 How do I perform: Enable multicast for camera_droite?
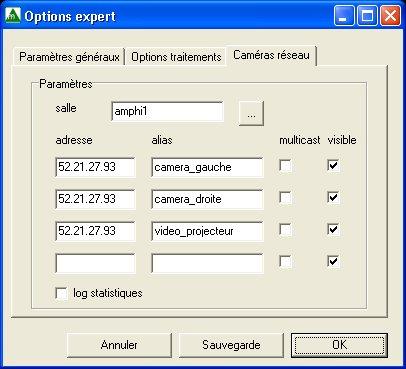coord(285,198)
